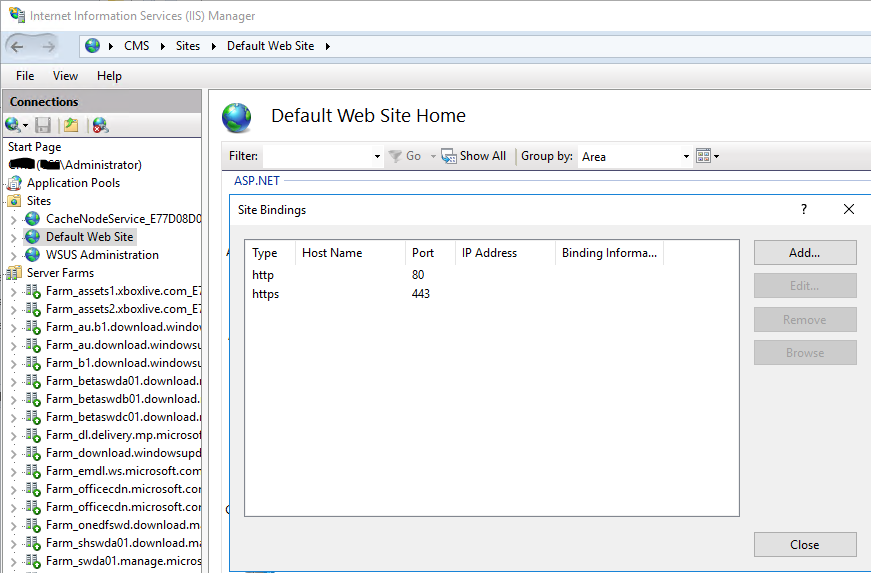This screenshot has height=573, width=871.
Task: Click the Binding Information column header
Action: point(610,253)
